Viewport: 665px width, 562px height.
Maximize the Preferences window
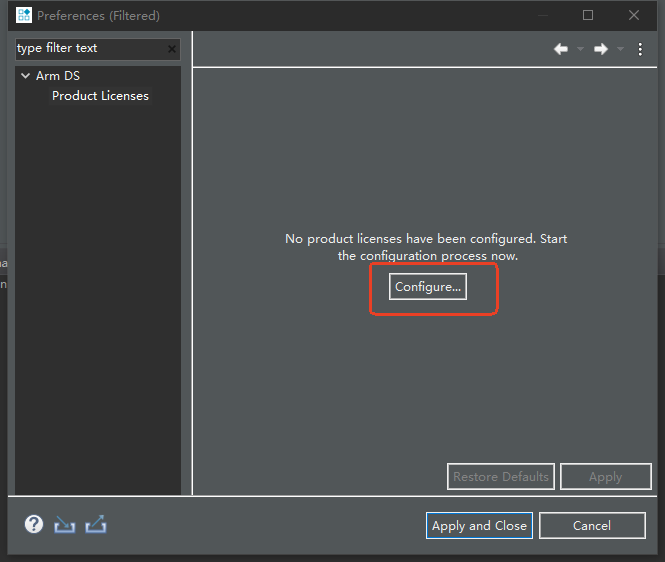pos(588,16)
